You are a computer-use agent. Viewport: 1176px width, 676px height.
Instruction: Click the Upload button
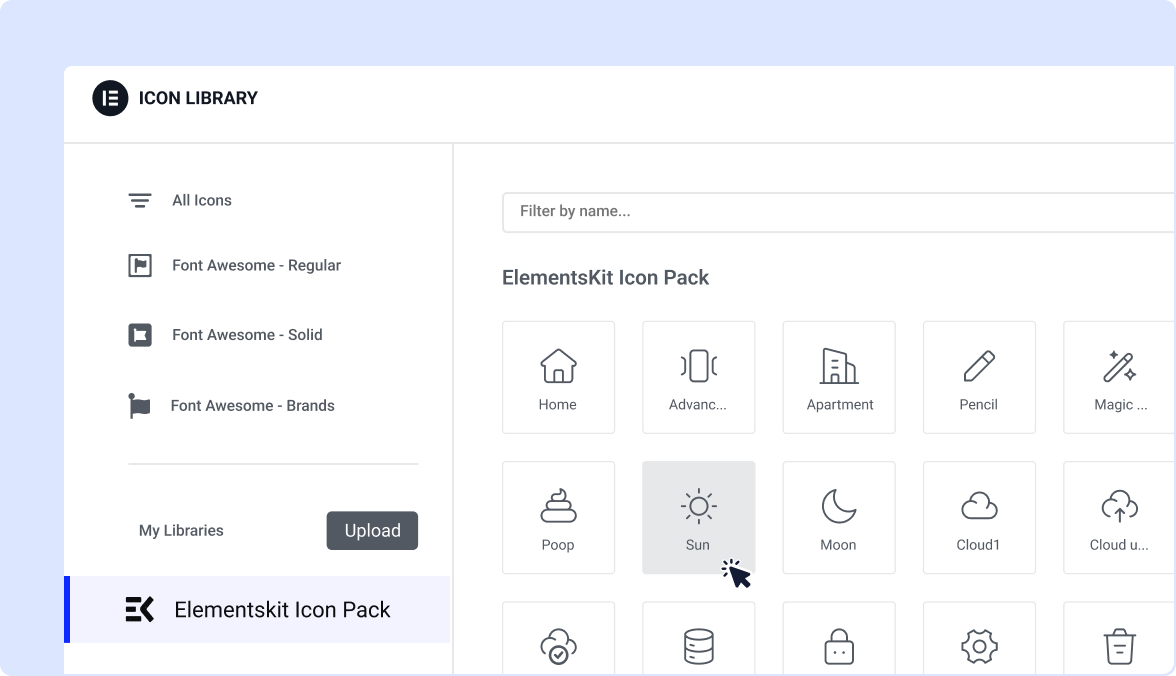pyautogui.click(x=372, y=530)
